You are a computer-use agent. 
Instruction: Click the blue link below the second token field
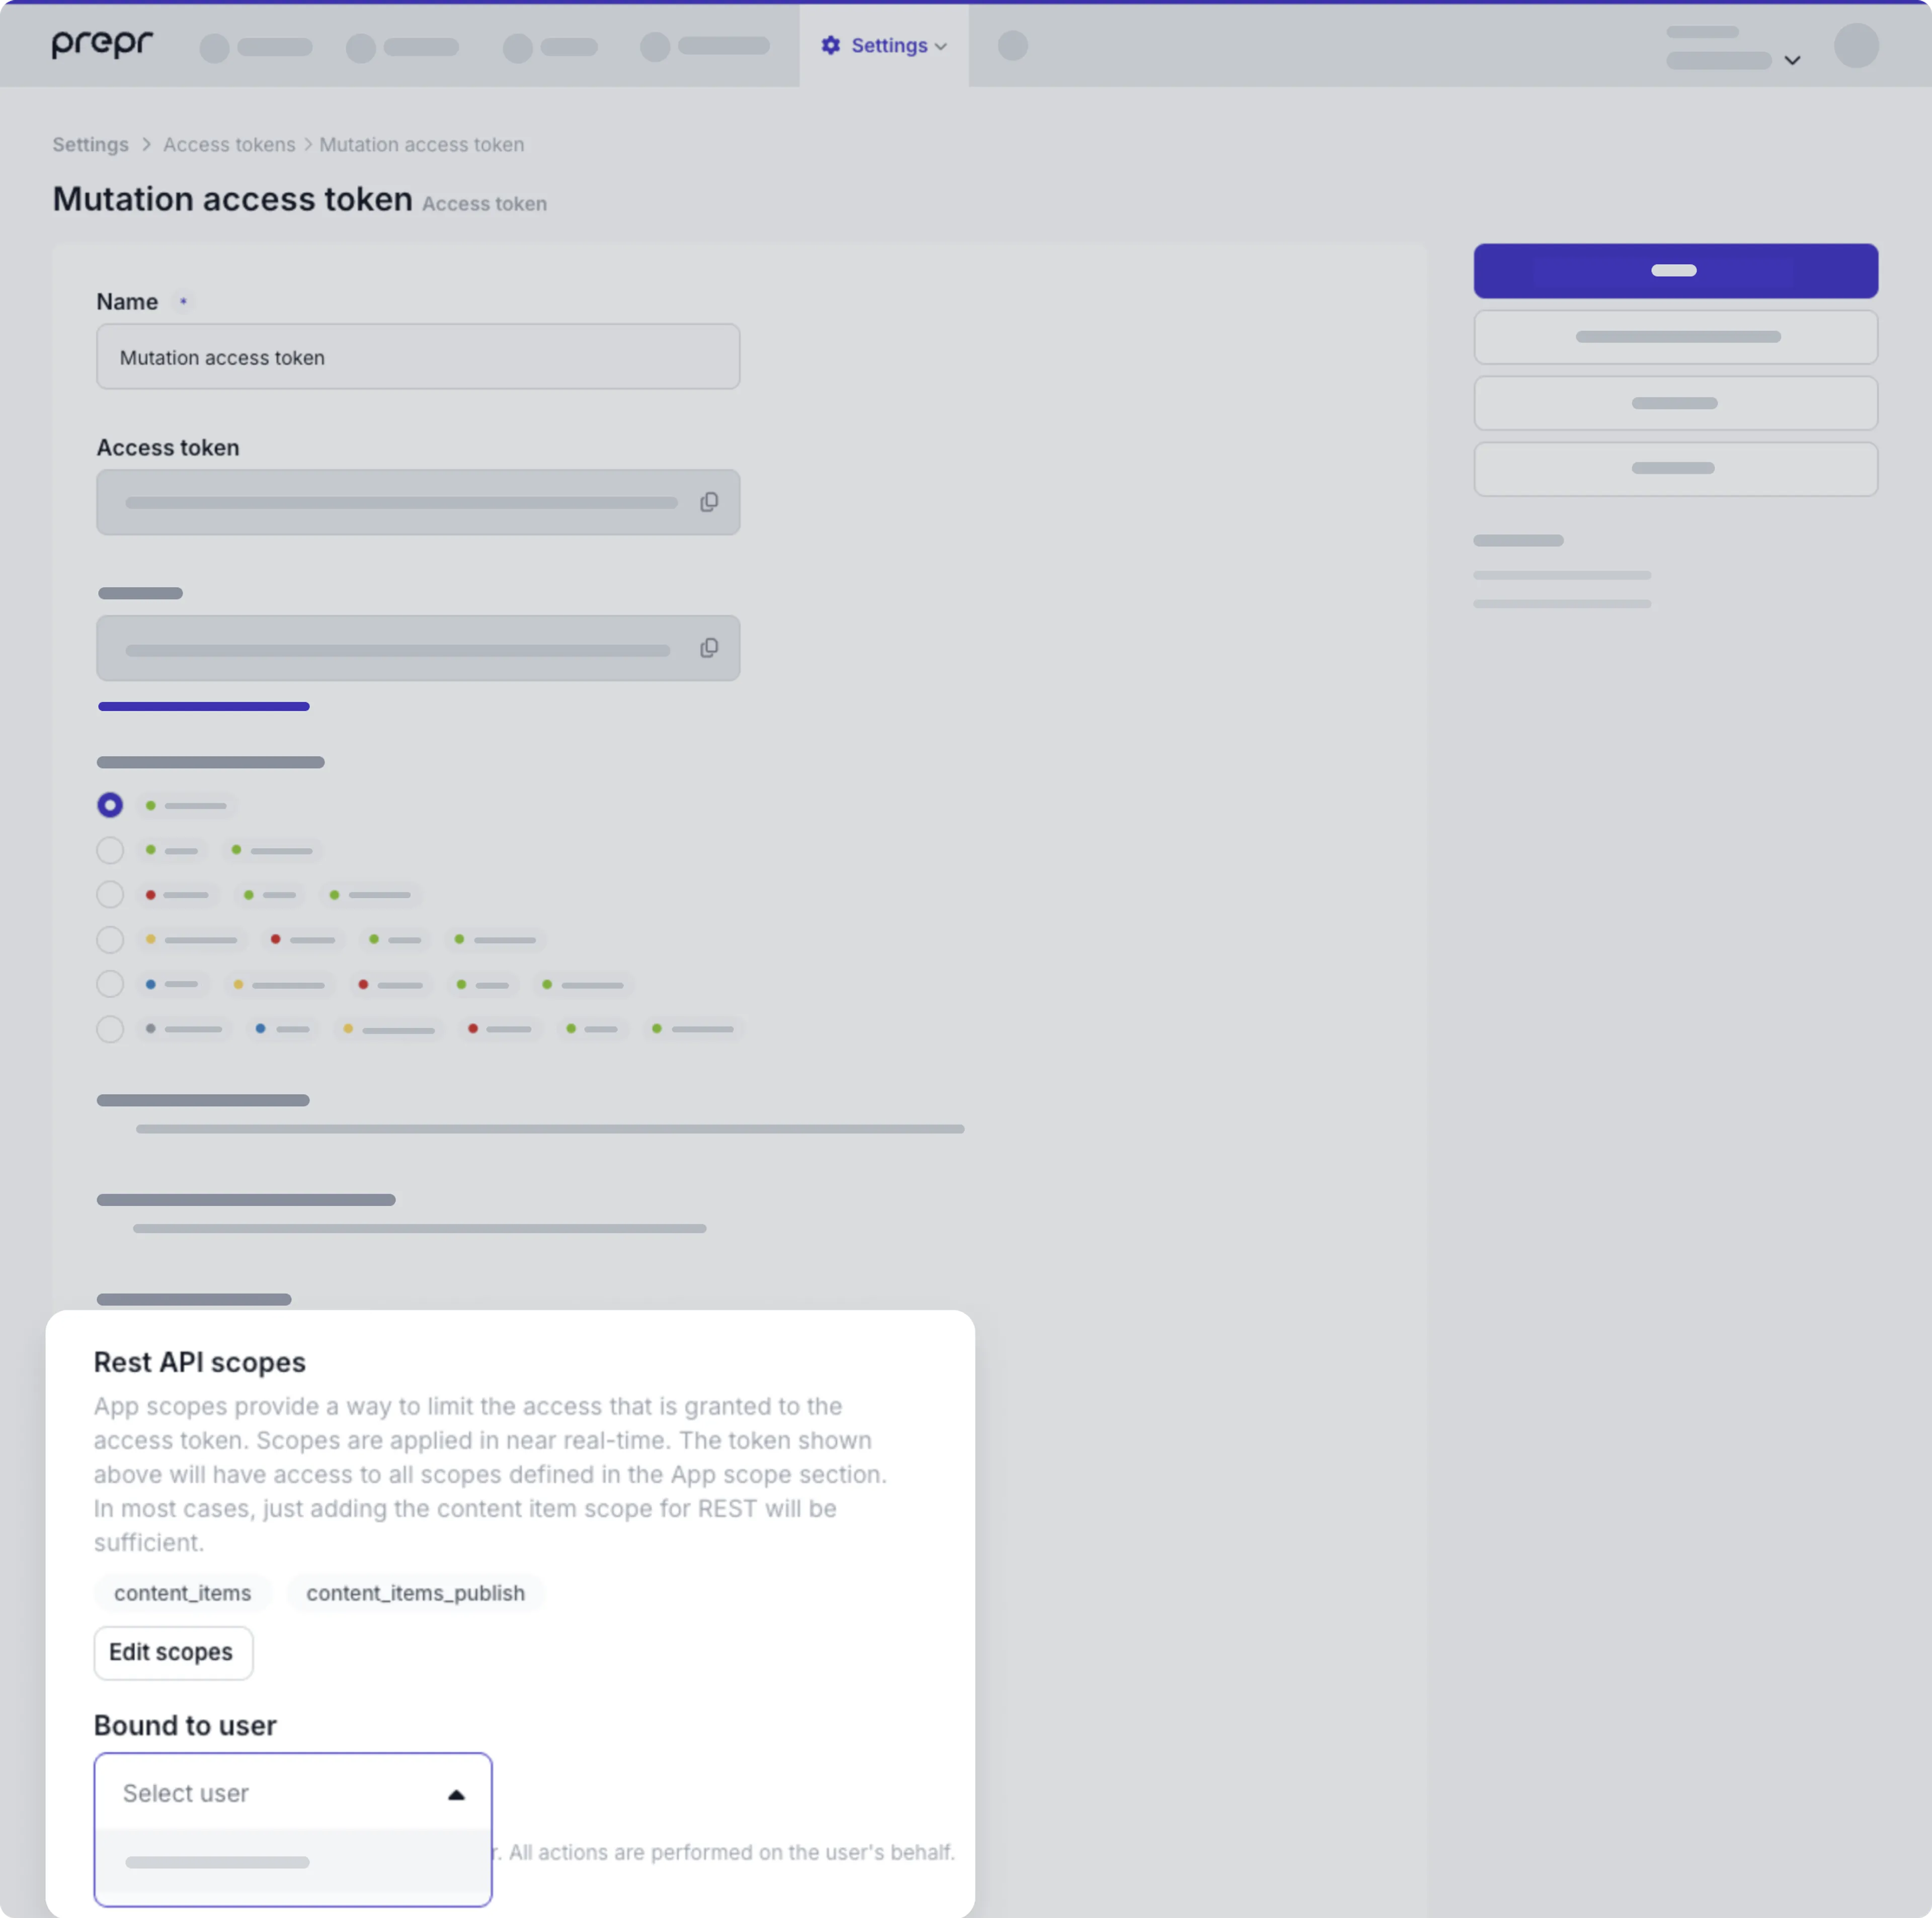(x=204, y=706)
